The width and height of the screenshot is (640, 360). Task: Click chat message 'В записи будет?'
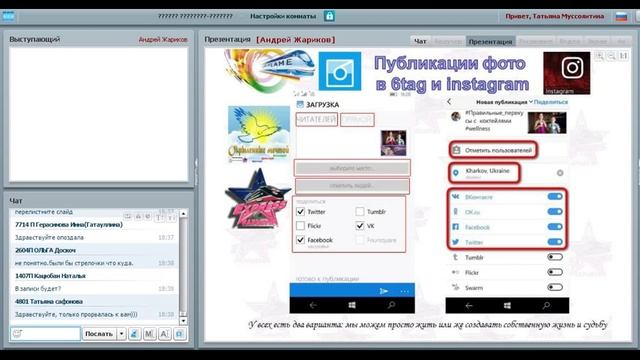tap(38, 289)
